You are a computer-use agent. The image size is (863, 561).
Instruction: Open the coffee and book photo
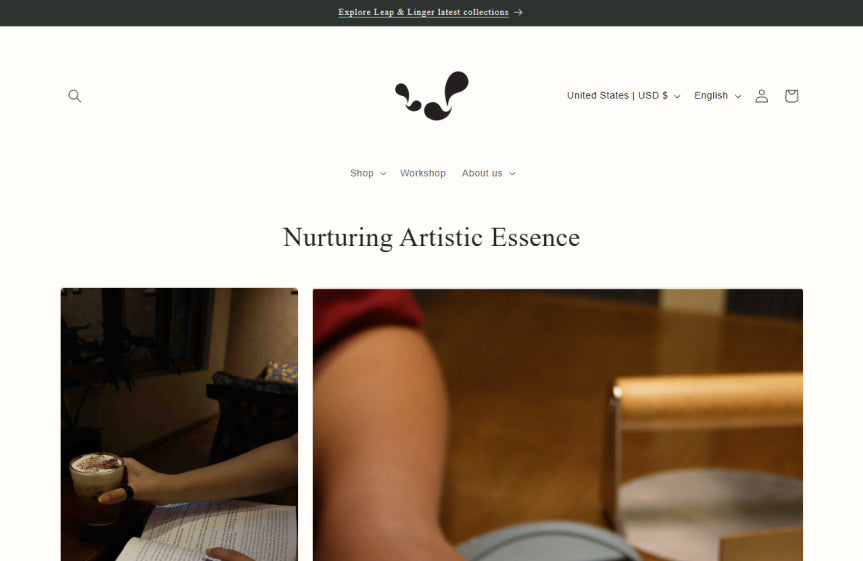click(x=179, y=424)
